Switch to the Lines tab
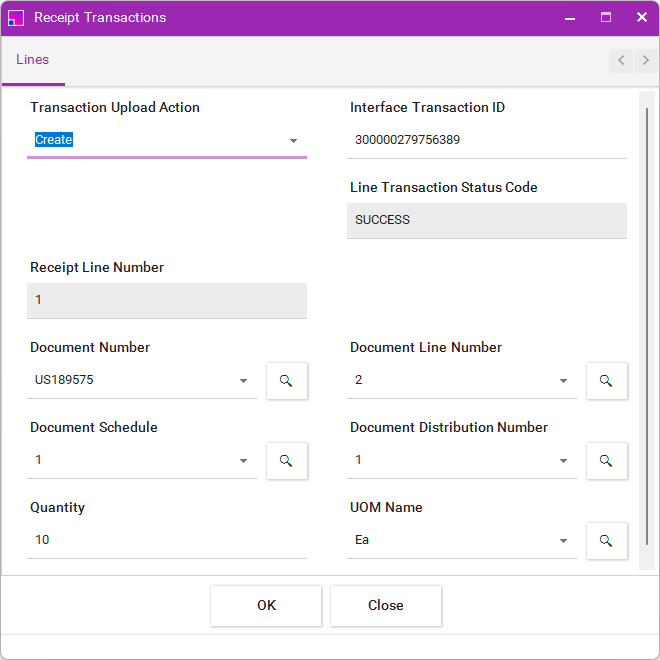The image size is (660, 660). pyautogui.click(x=33, y=60)
